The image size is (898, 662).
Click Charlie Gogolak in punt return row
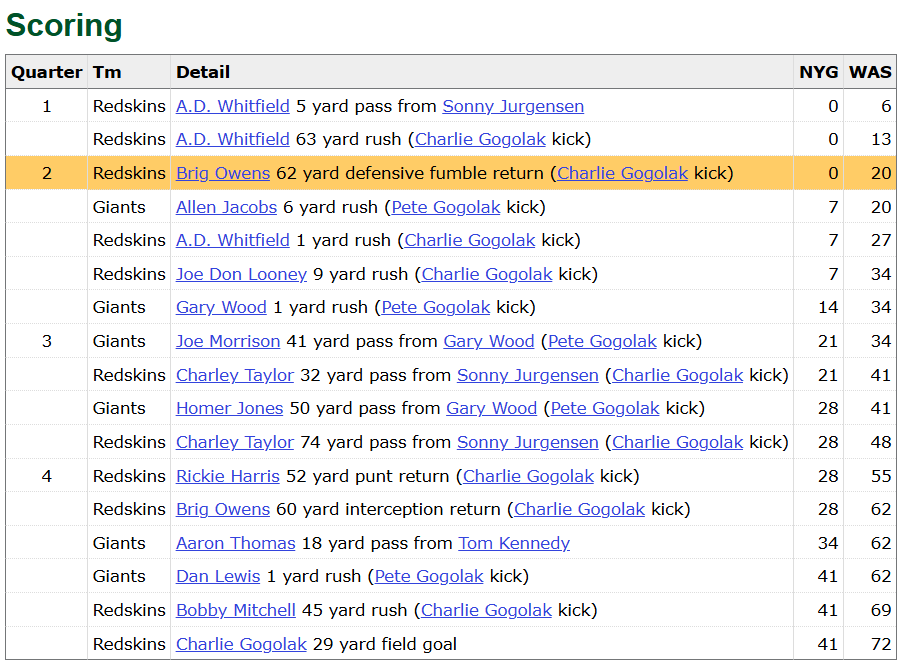[528, 475]
